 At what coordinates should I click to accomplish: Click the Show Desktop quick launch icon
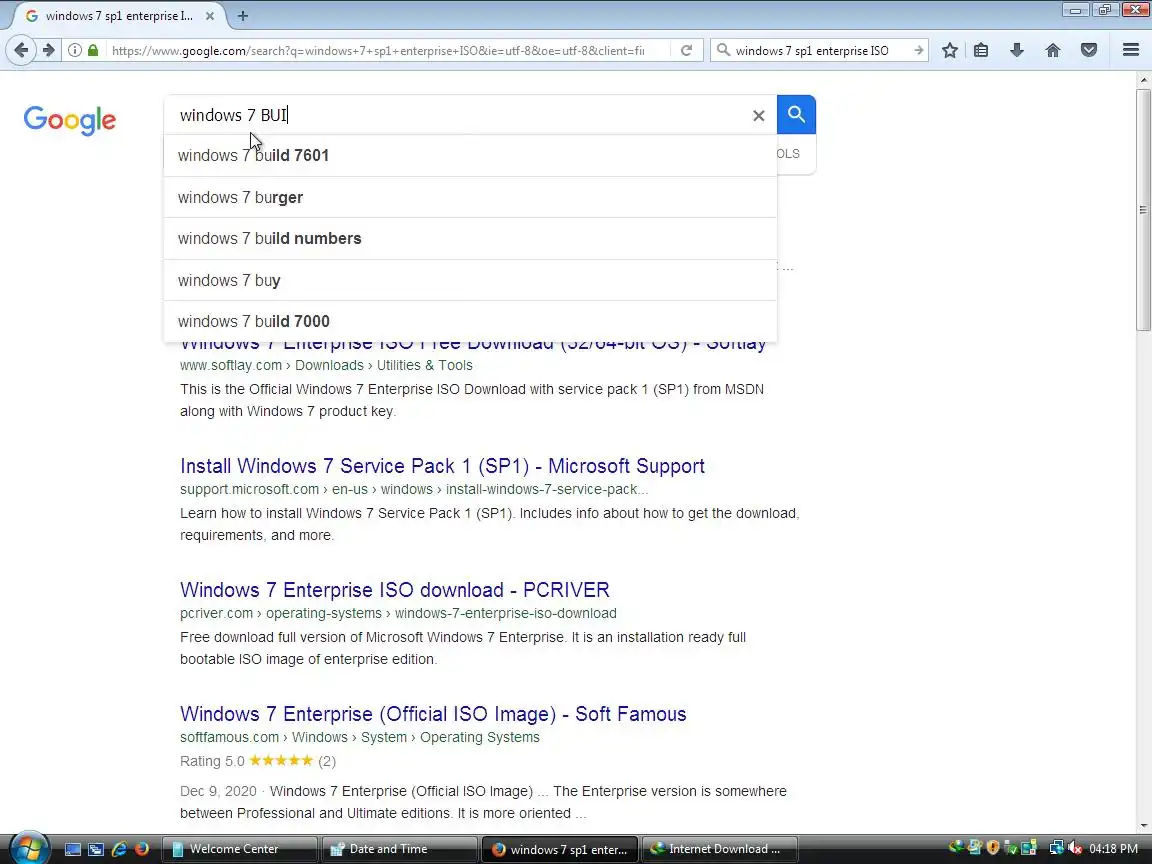pyautogui.click(x=73, y=849)
